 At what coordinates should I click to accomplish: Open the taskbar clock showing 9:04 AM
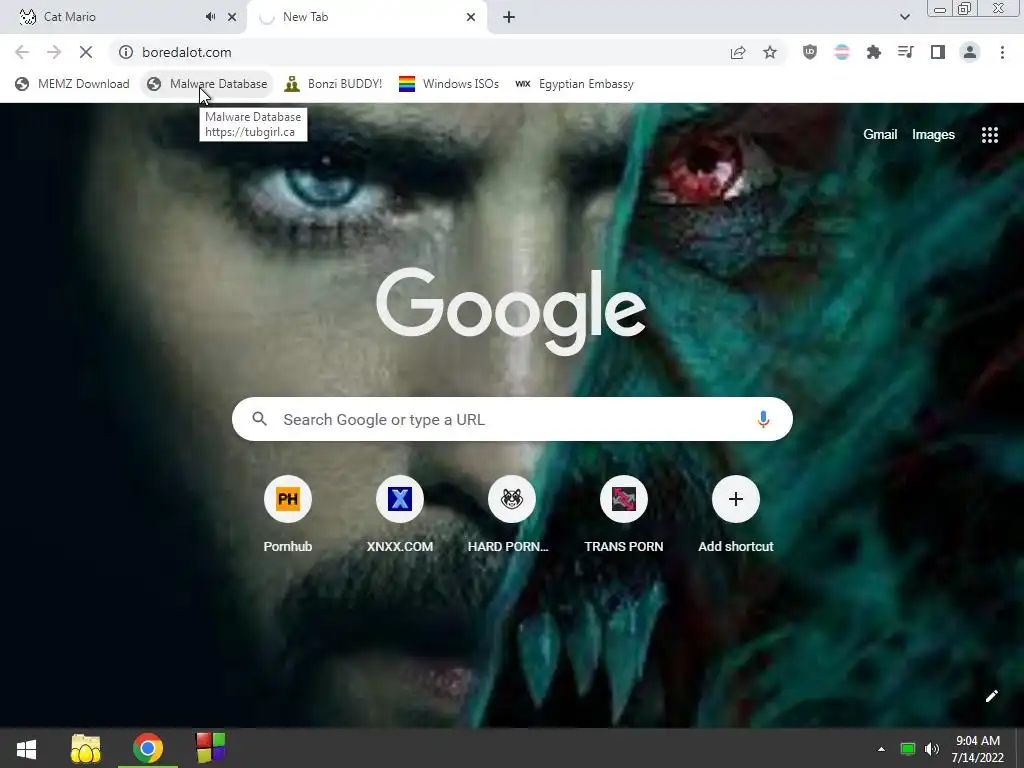pos(978,748)
